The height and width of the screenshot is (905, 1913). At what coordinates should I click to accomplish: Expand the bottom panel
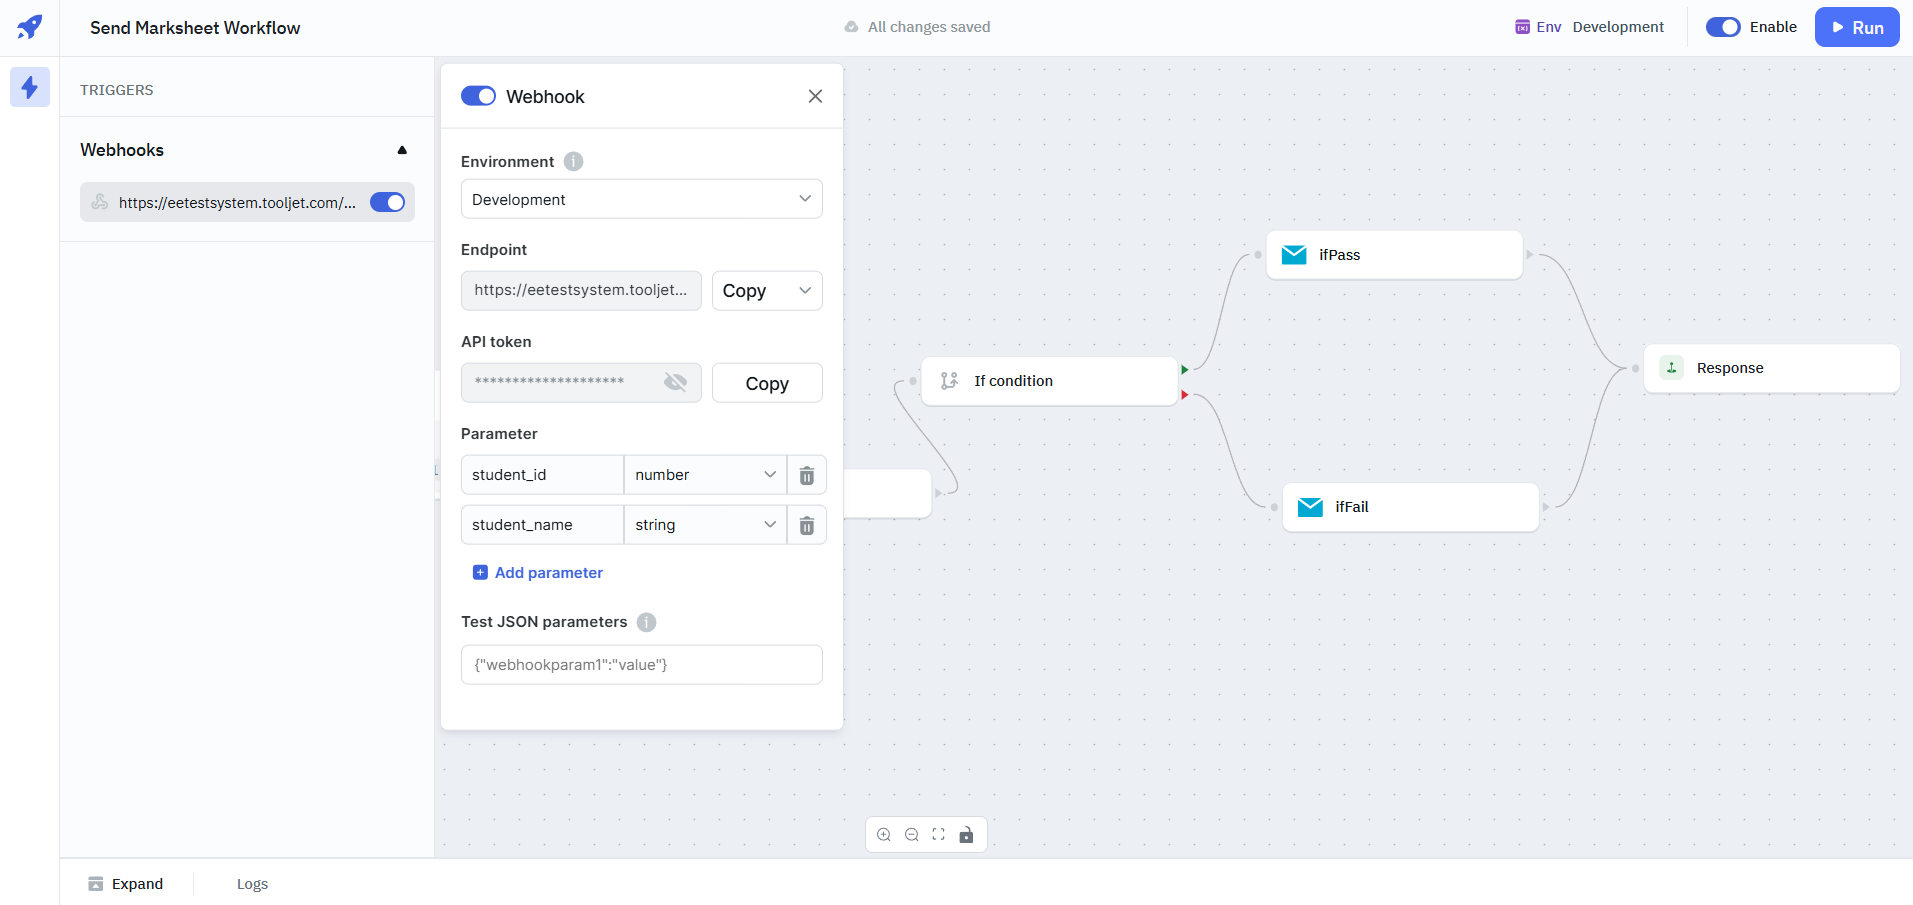(x=126, y=884)
